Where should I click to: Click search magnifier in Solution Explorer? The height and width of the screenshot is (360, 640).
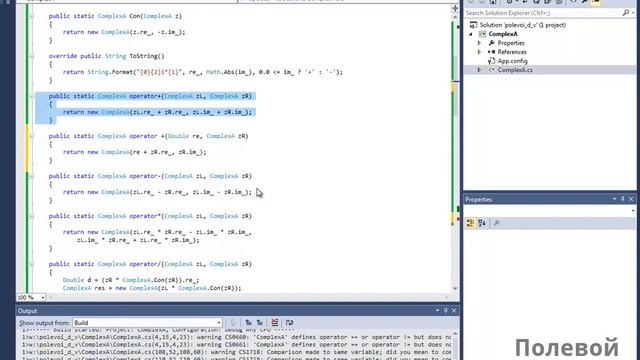point(625,13)
